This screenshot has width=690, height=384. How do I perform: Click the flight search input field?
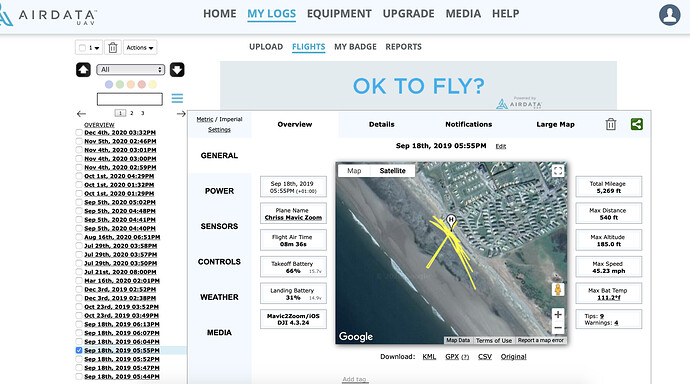pos(130,99)
